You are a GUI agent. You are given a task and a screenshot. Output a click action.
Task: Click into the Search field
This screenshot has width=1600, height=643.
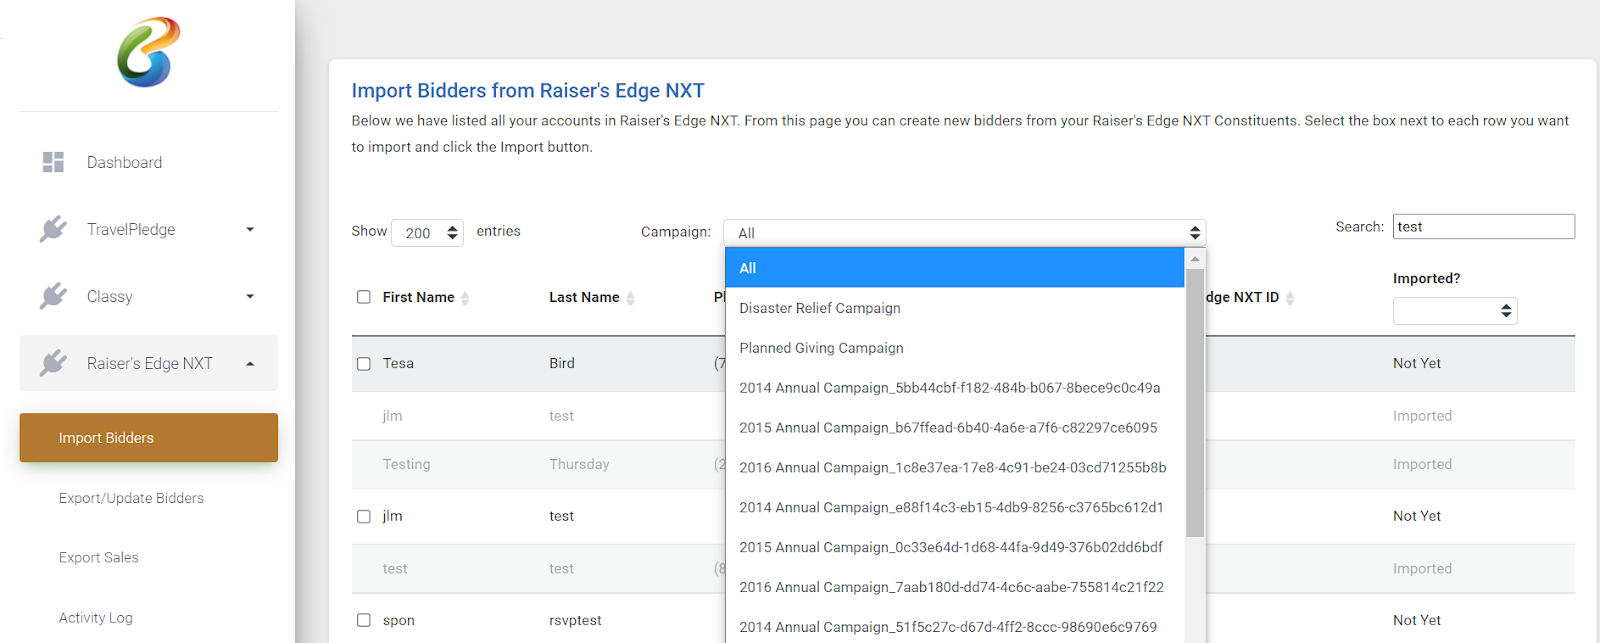pyautogui.click(x=1484, y=227)
